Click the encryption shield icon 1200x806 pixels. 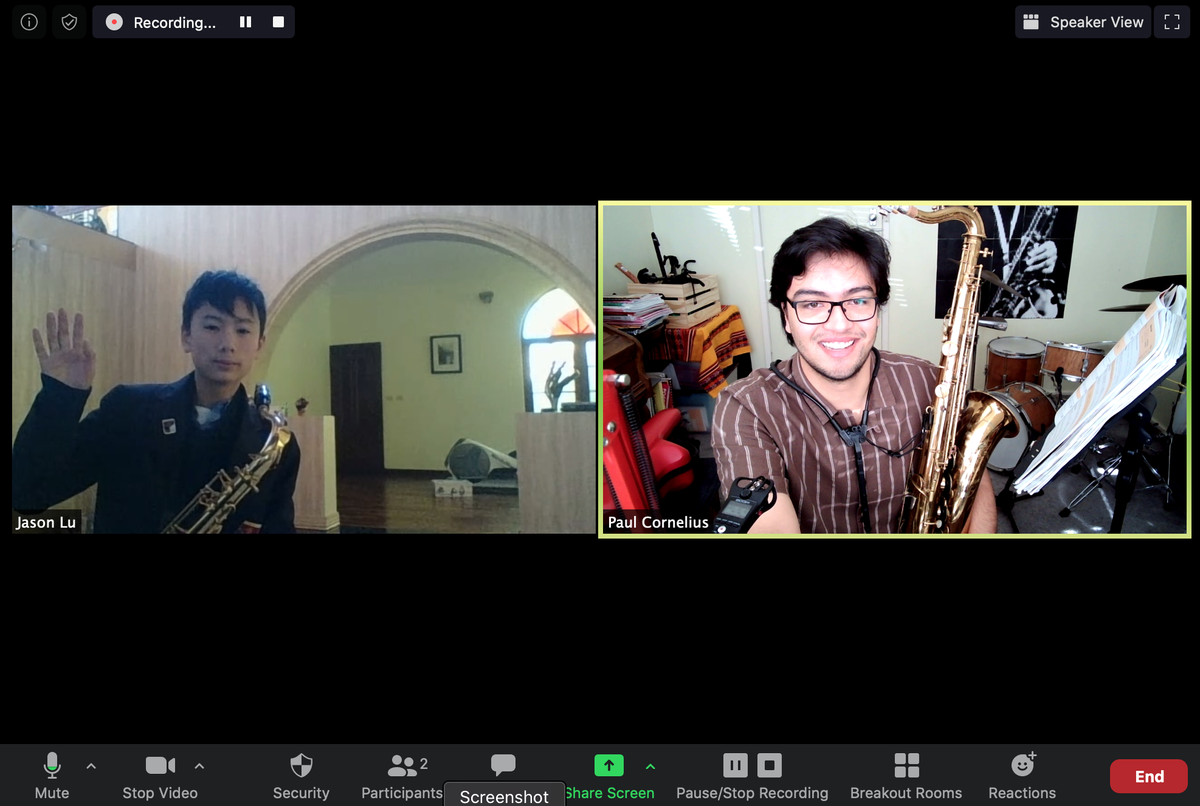point(69,22)
